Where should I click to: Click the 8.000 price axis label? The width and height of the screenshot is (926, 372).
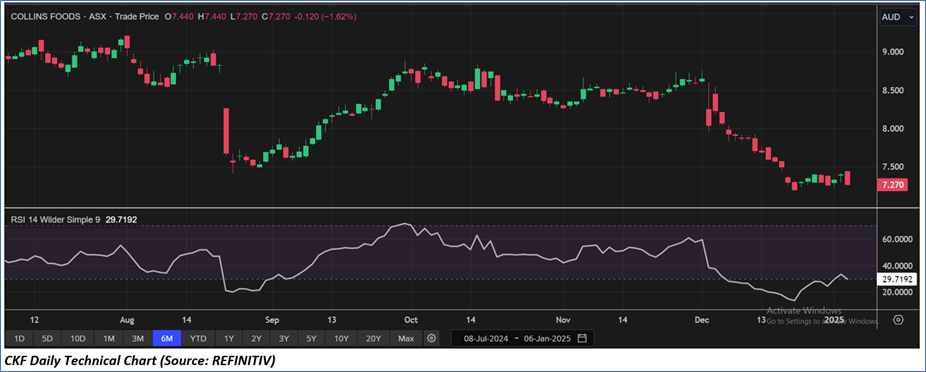pos(894,128)
